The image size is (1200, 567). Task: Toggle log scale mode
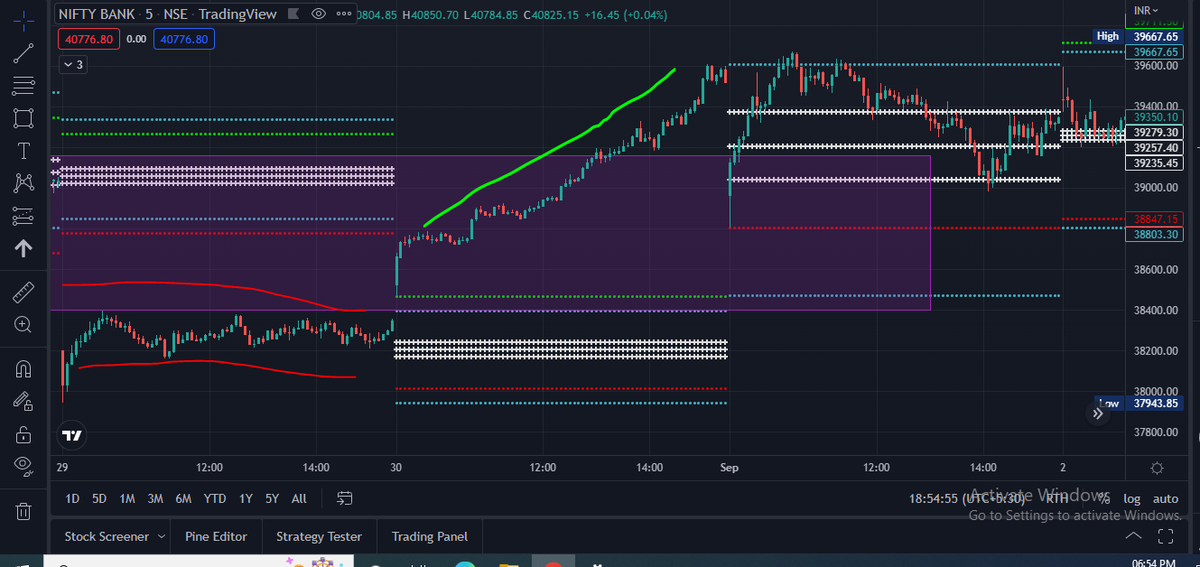pyautogui.click(x=1131, y=498)
